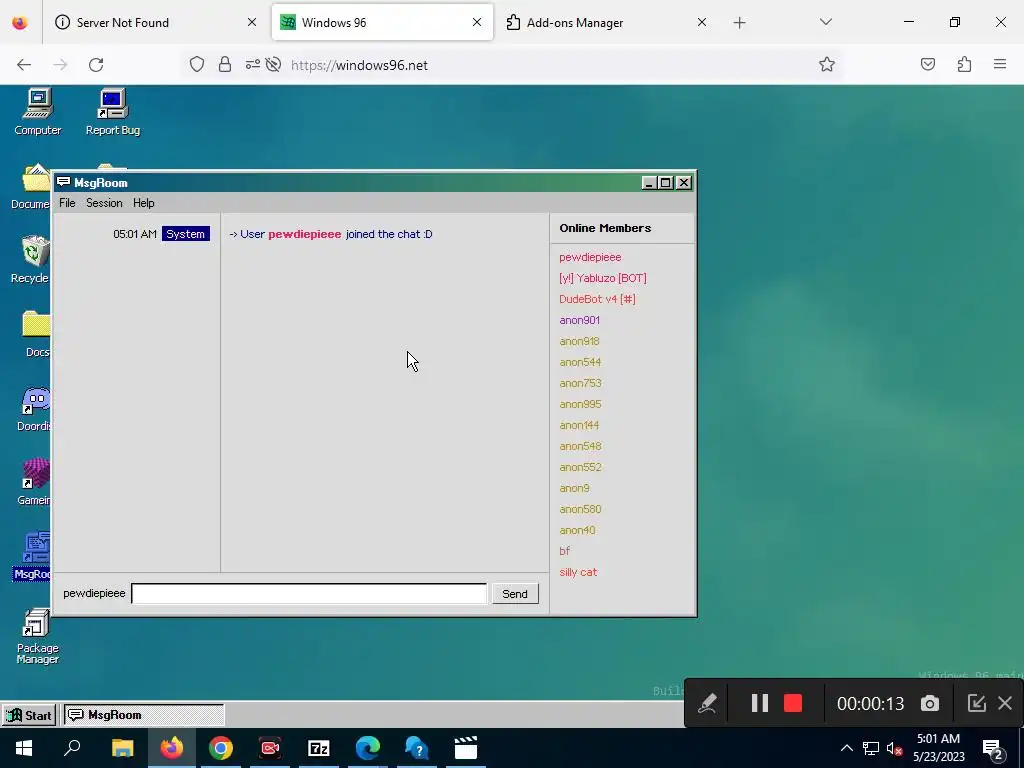Viewport: 1024px width, 768px height.
Task: Show hidden system tray icons
Action: 846,748
